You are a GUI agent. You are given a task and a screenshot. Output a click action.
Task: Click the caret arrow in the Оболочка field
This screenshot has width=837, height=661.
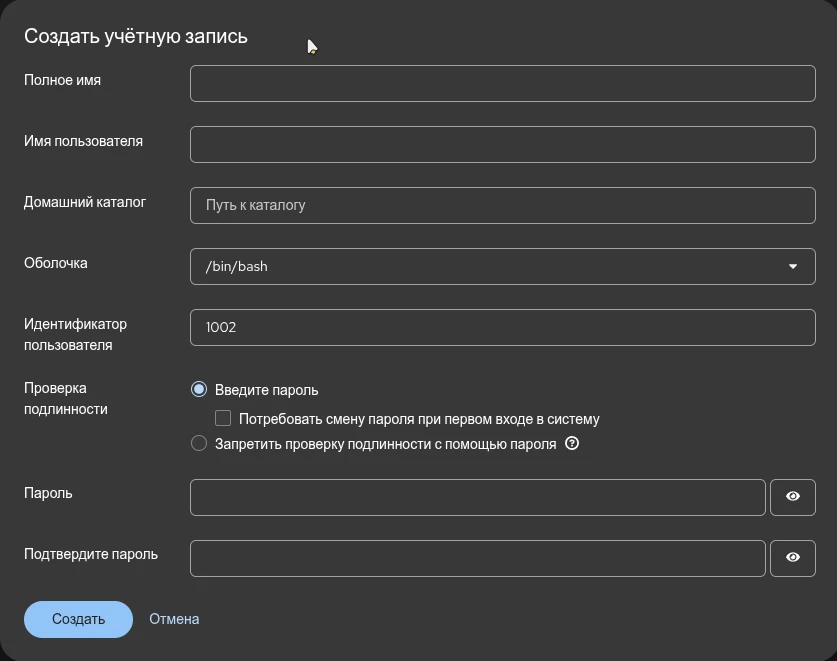tap(793, 267)
